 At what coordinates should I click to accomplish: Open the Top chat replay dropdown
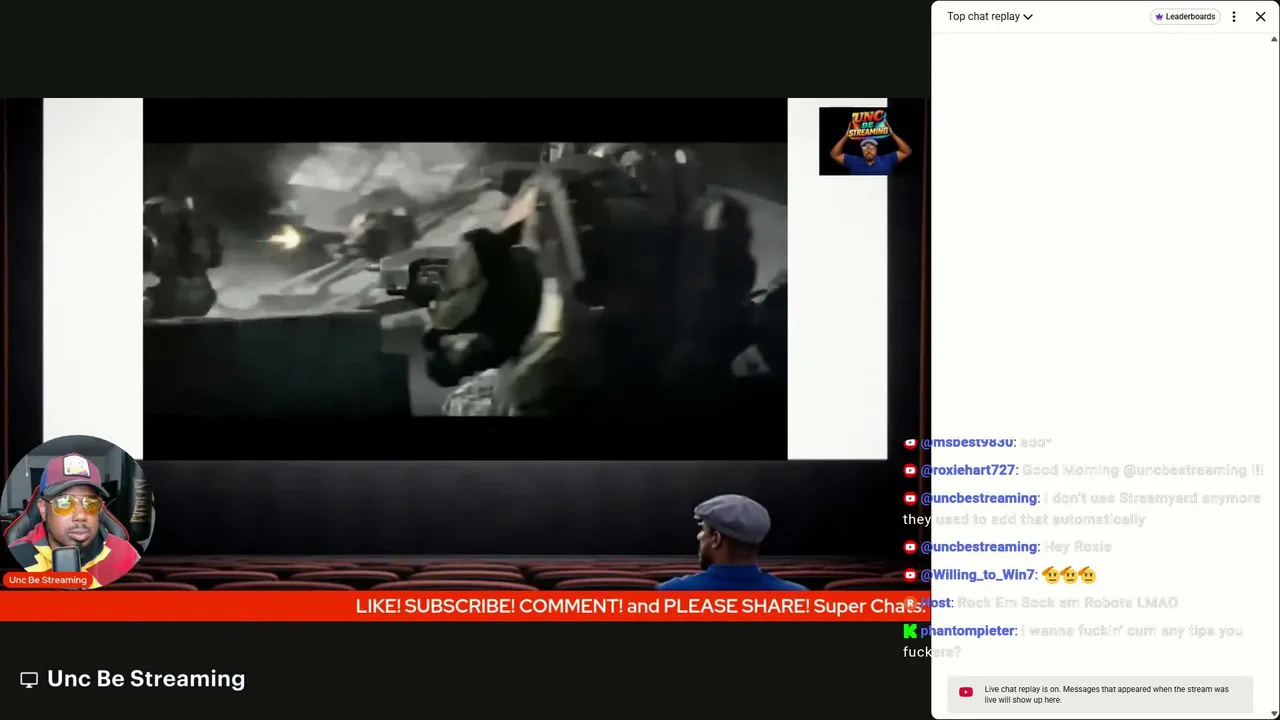point(989,16)
